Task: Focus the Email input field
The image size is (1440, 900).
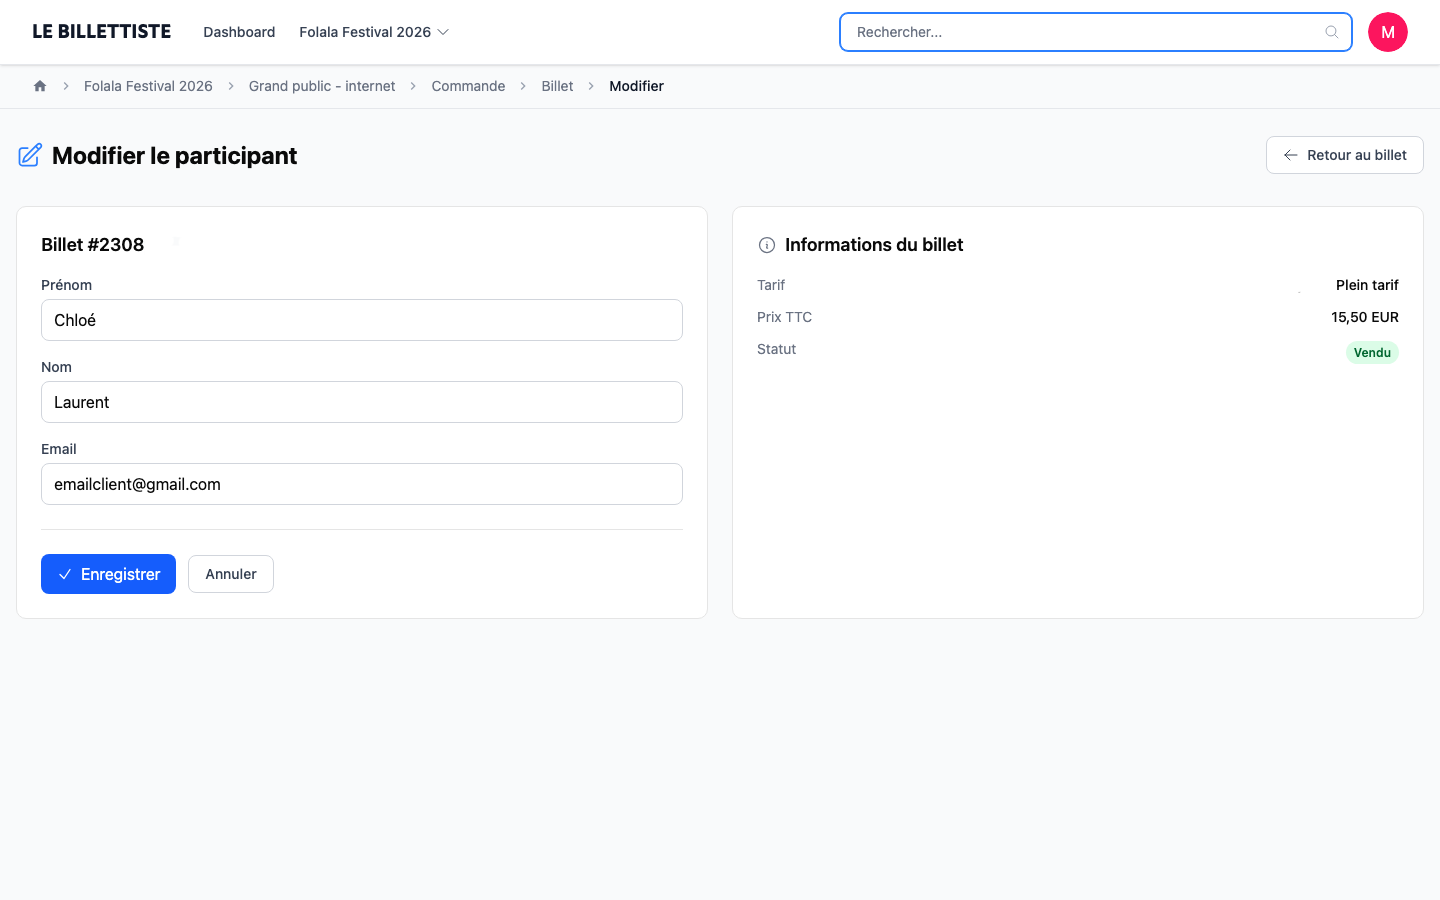Action: (x=362, y=484)
